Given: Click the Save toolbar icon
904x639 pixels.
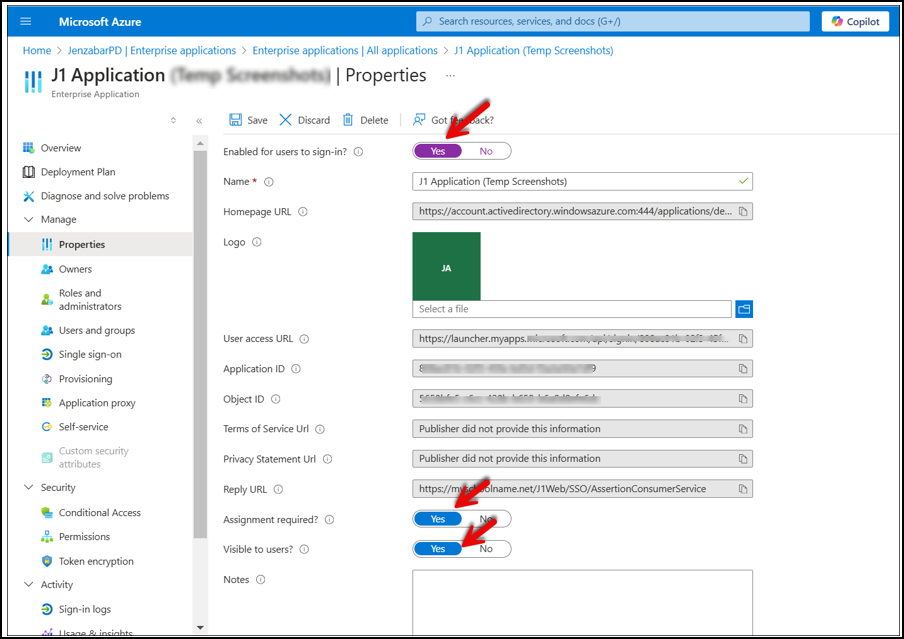Looking at the screenshot, I should point(235,119).
